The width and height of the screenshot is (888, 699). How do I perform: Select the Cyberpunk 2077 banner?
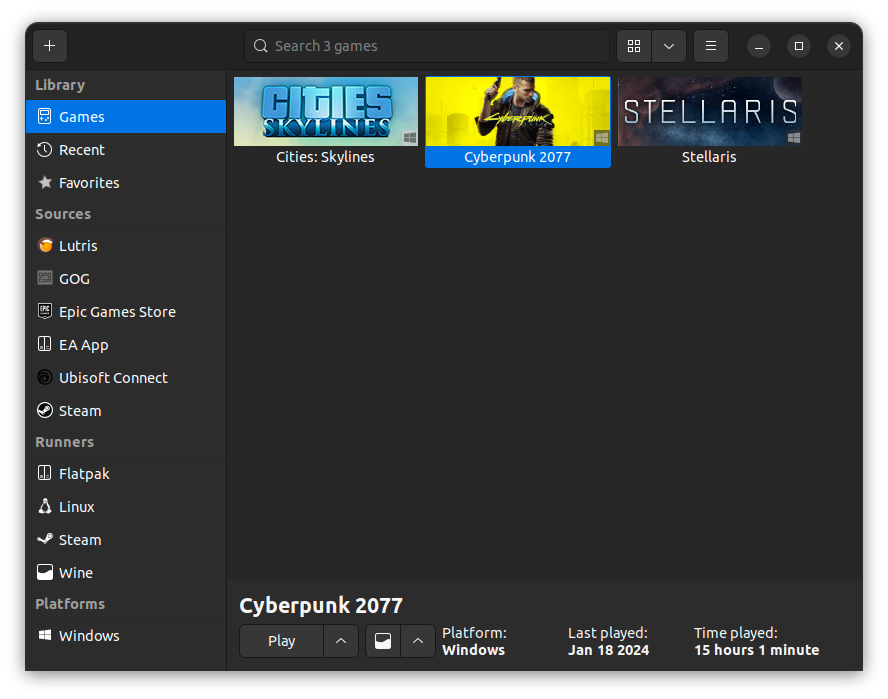click(518, 112)
